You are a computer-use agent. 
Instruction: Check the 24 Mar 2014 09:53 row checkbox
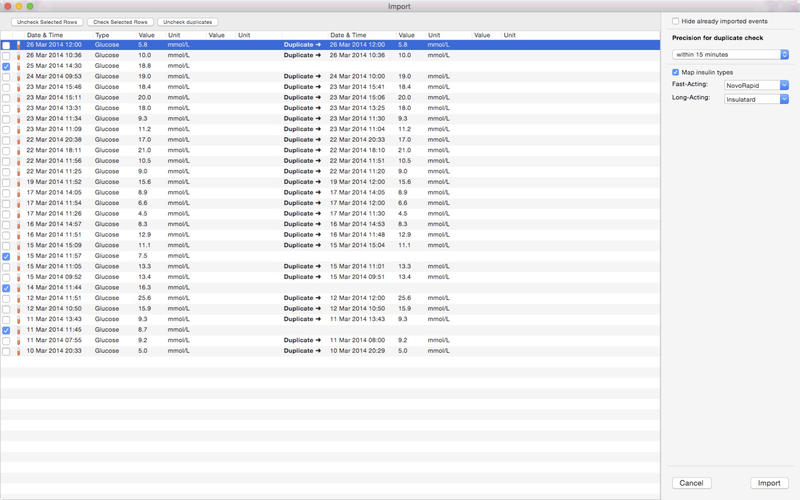point(6,77)
